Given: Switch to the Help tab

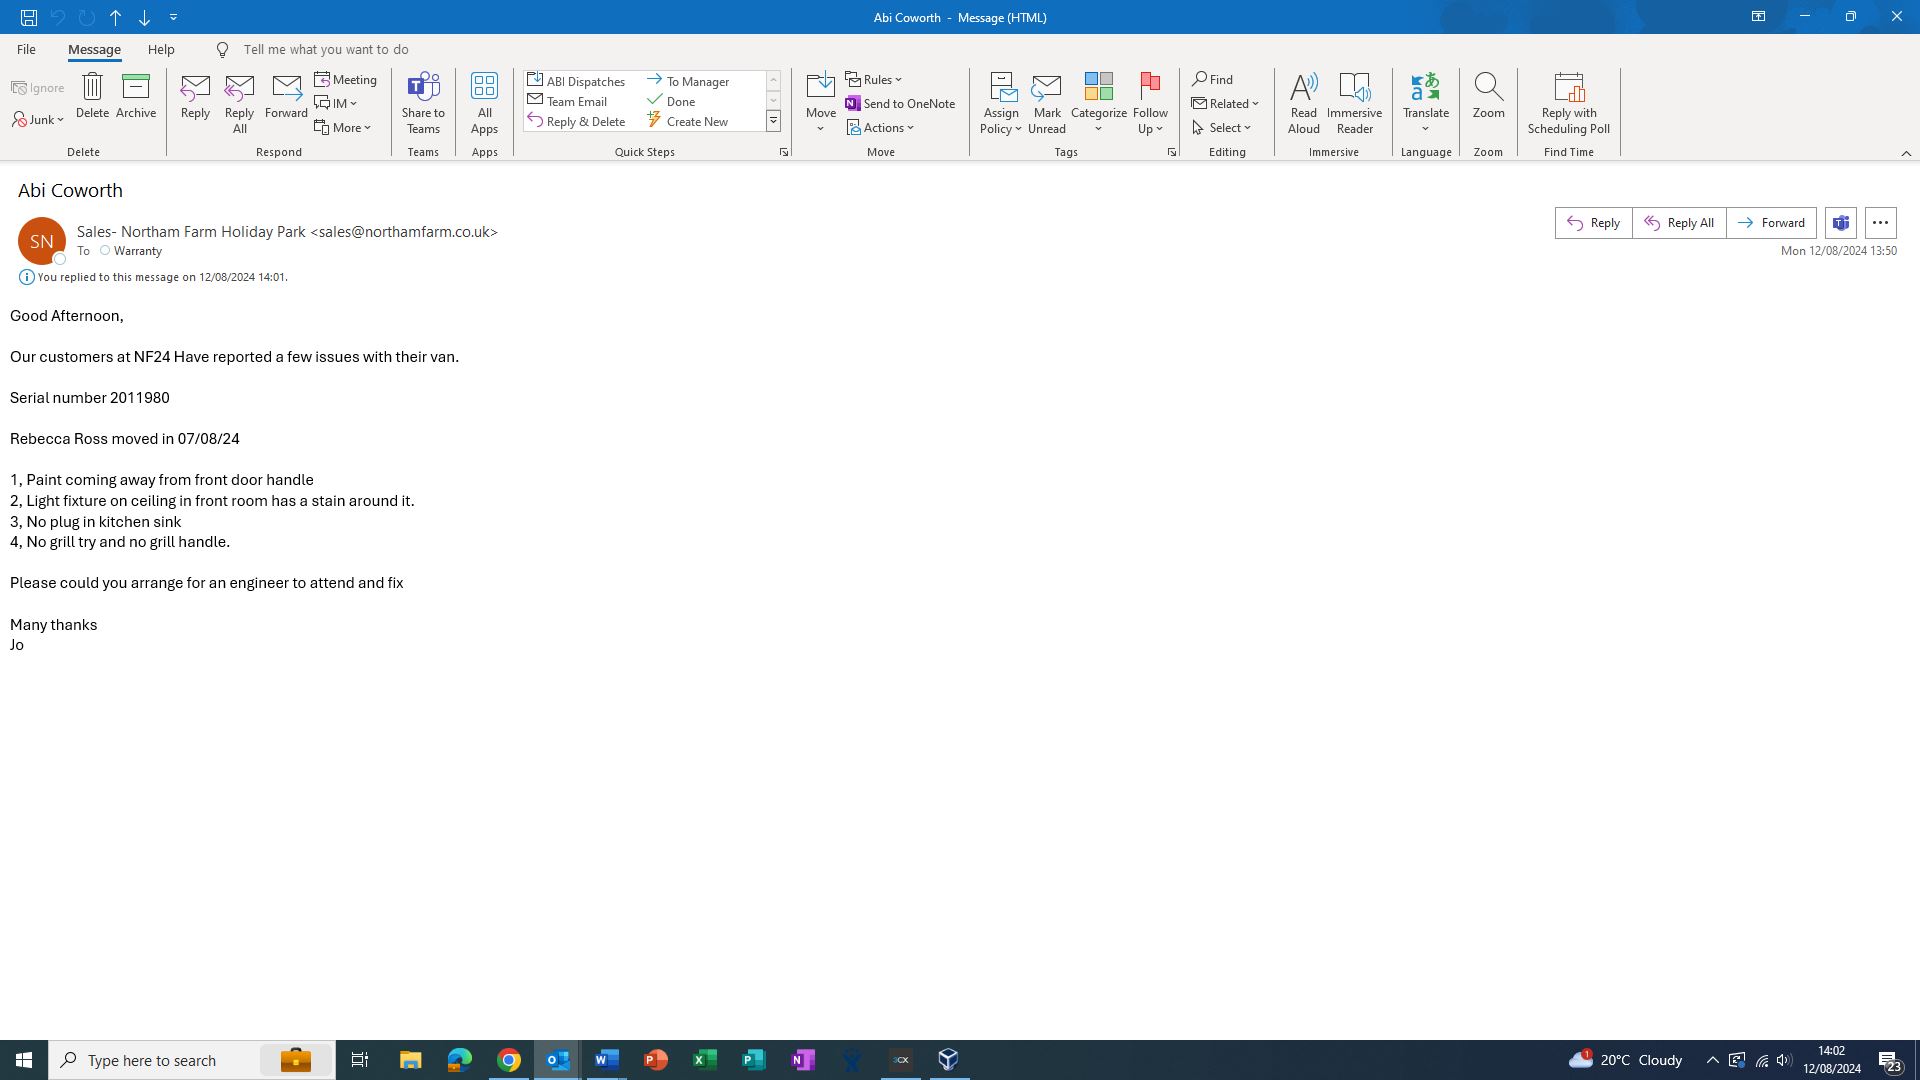Looking at the screenshot, I should [x=161, y=49].
